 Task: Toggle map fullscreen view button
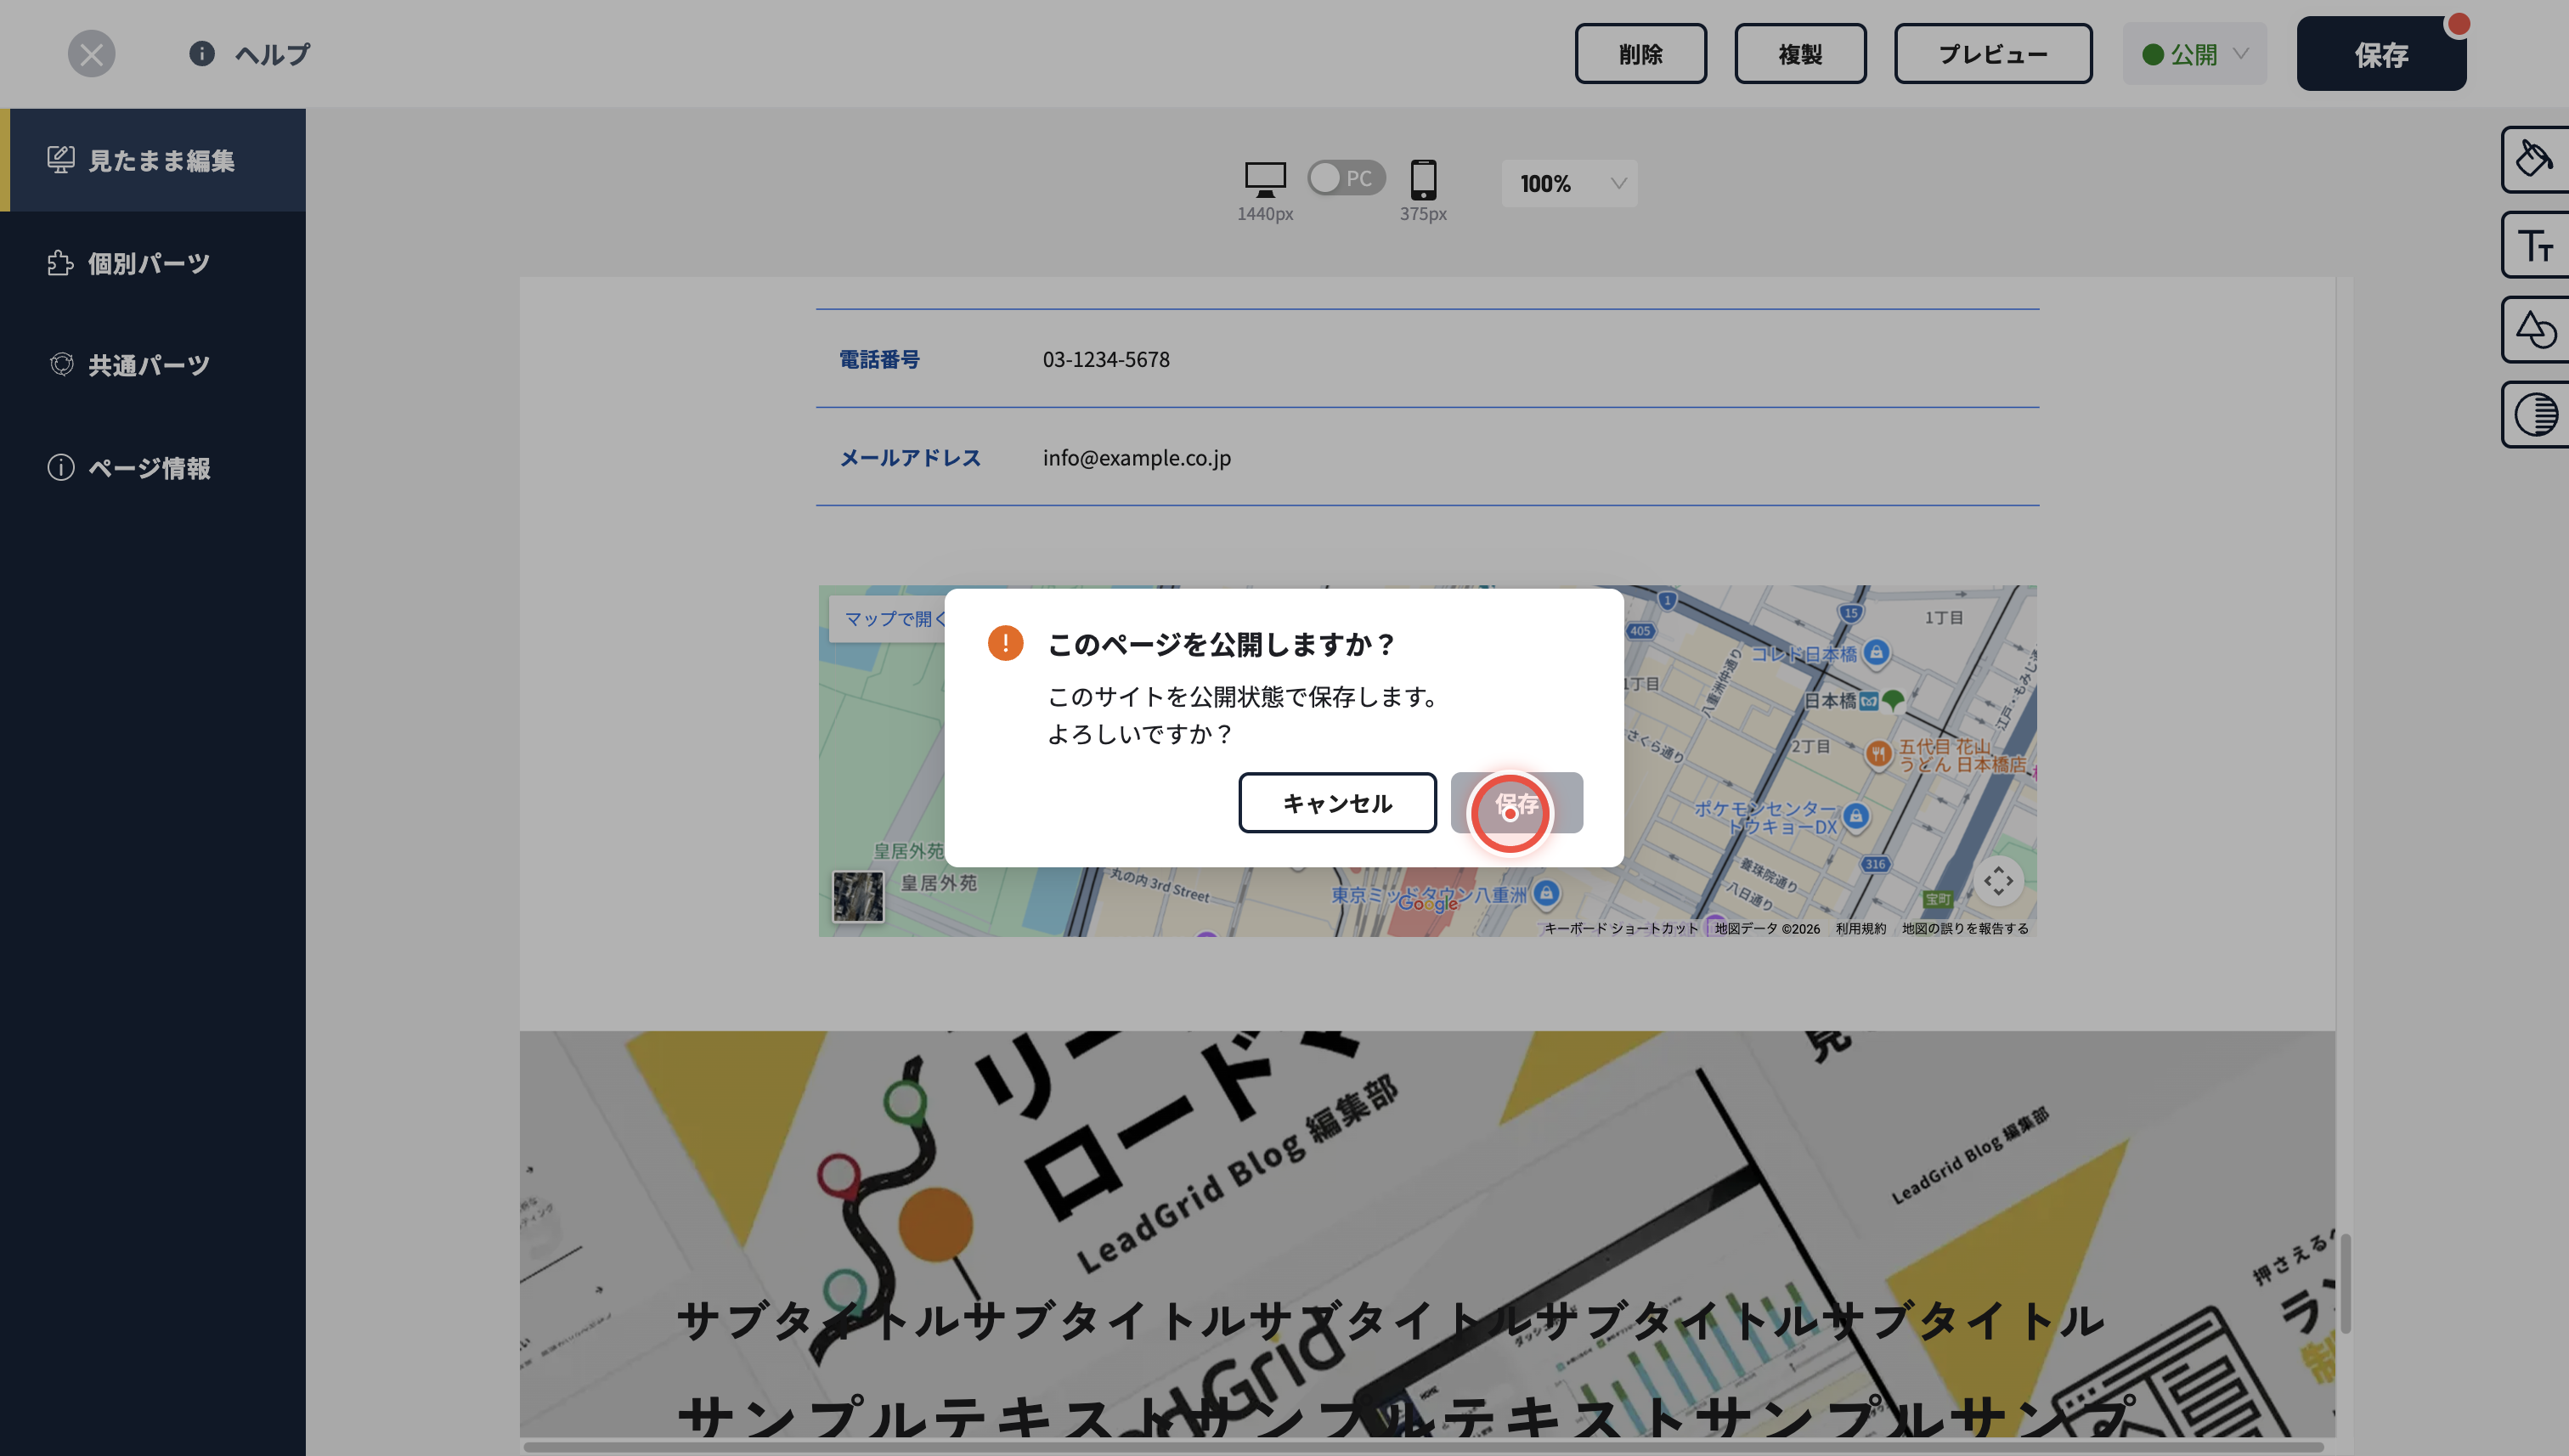[1998, 881]
